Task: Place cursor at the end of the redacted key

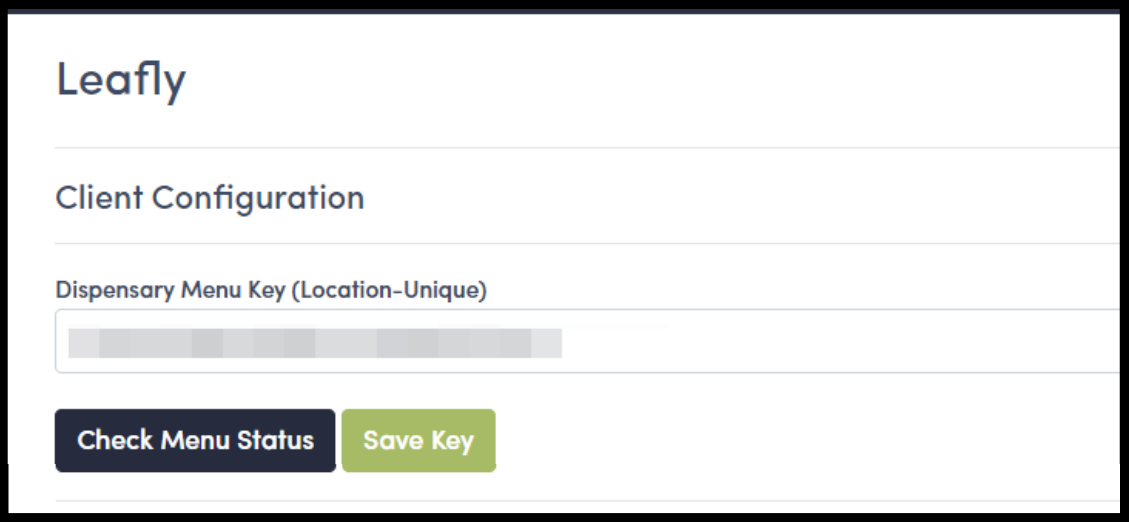Action: pos(562,343)
